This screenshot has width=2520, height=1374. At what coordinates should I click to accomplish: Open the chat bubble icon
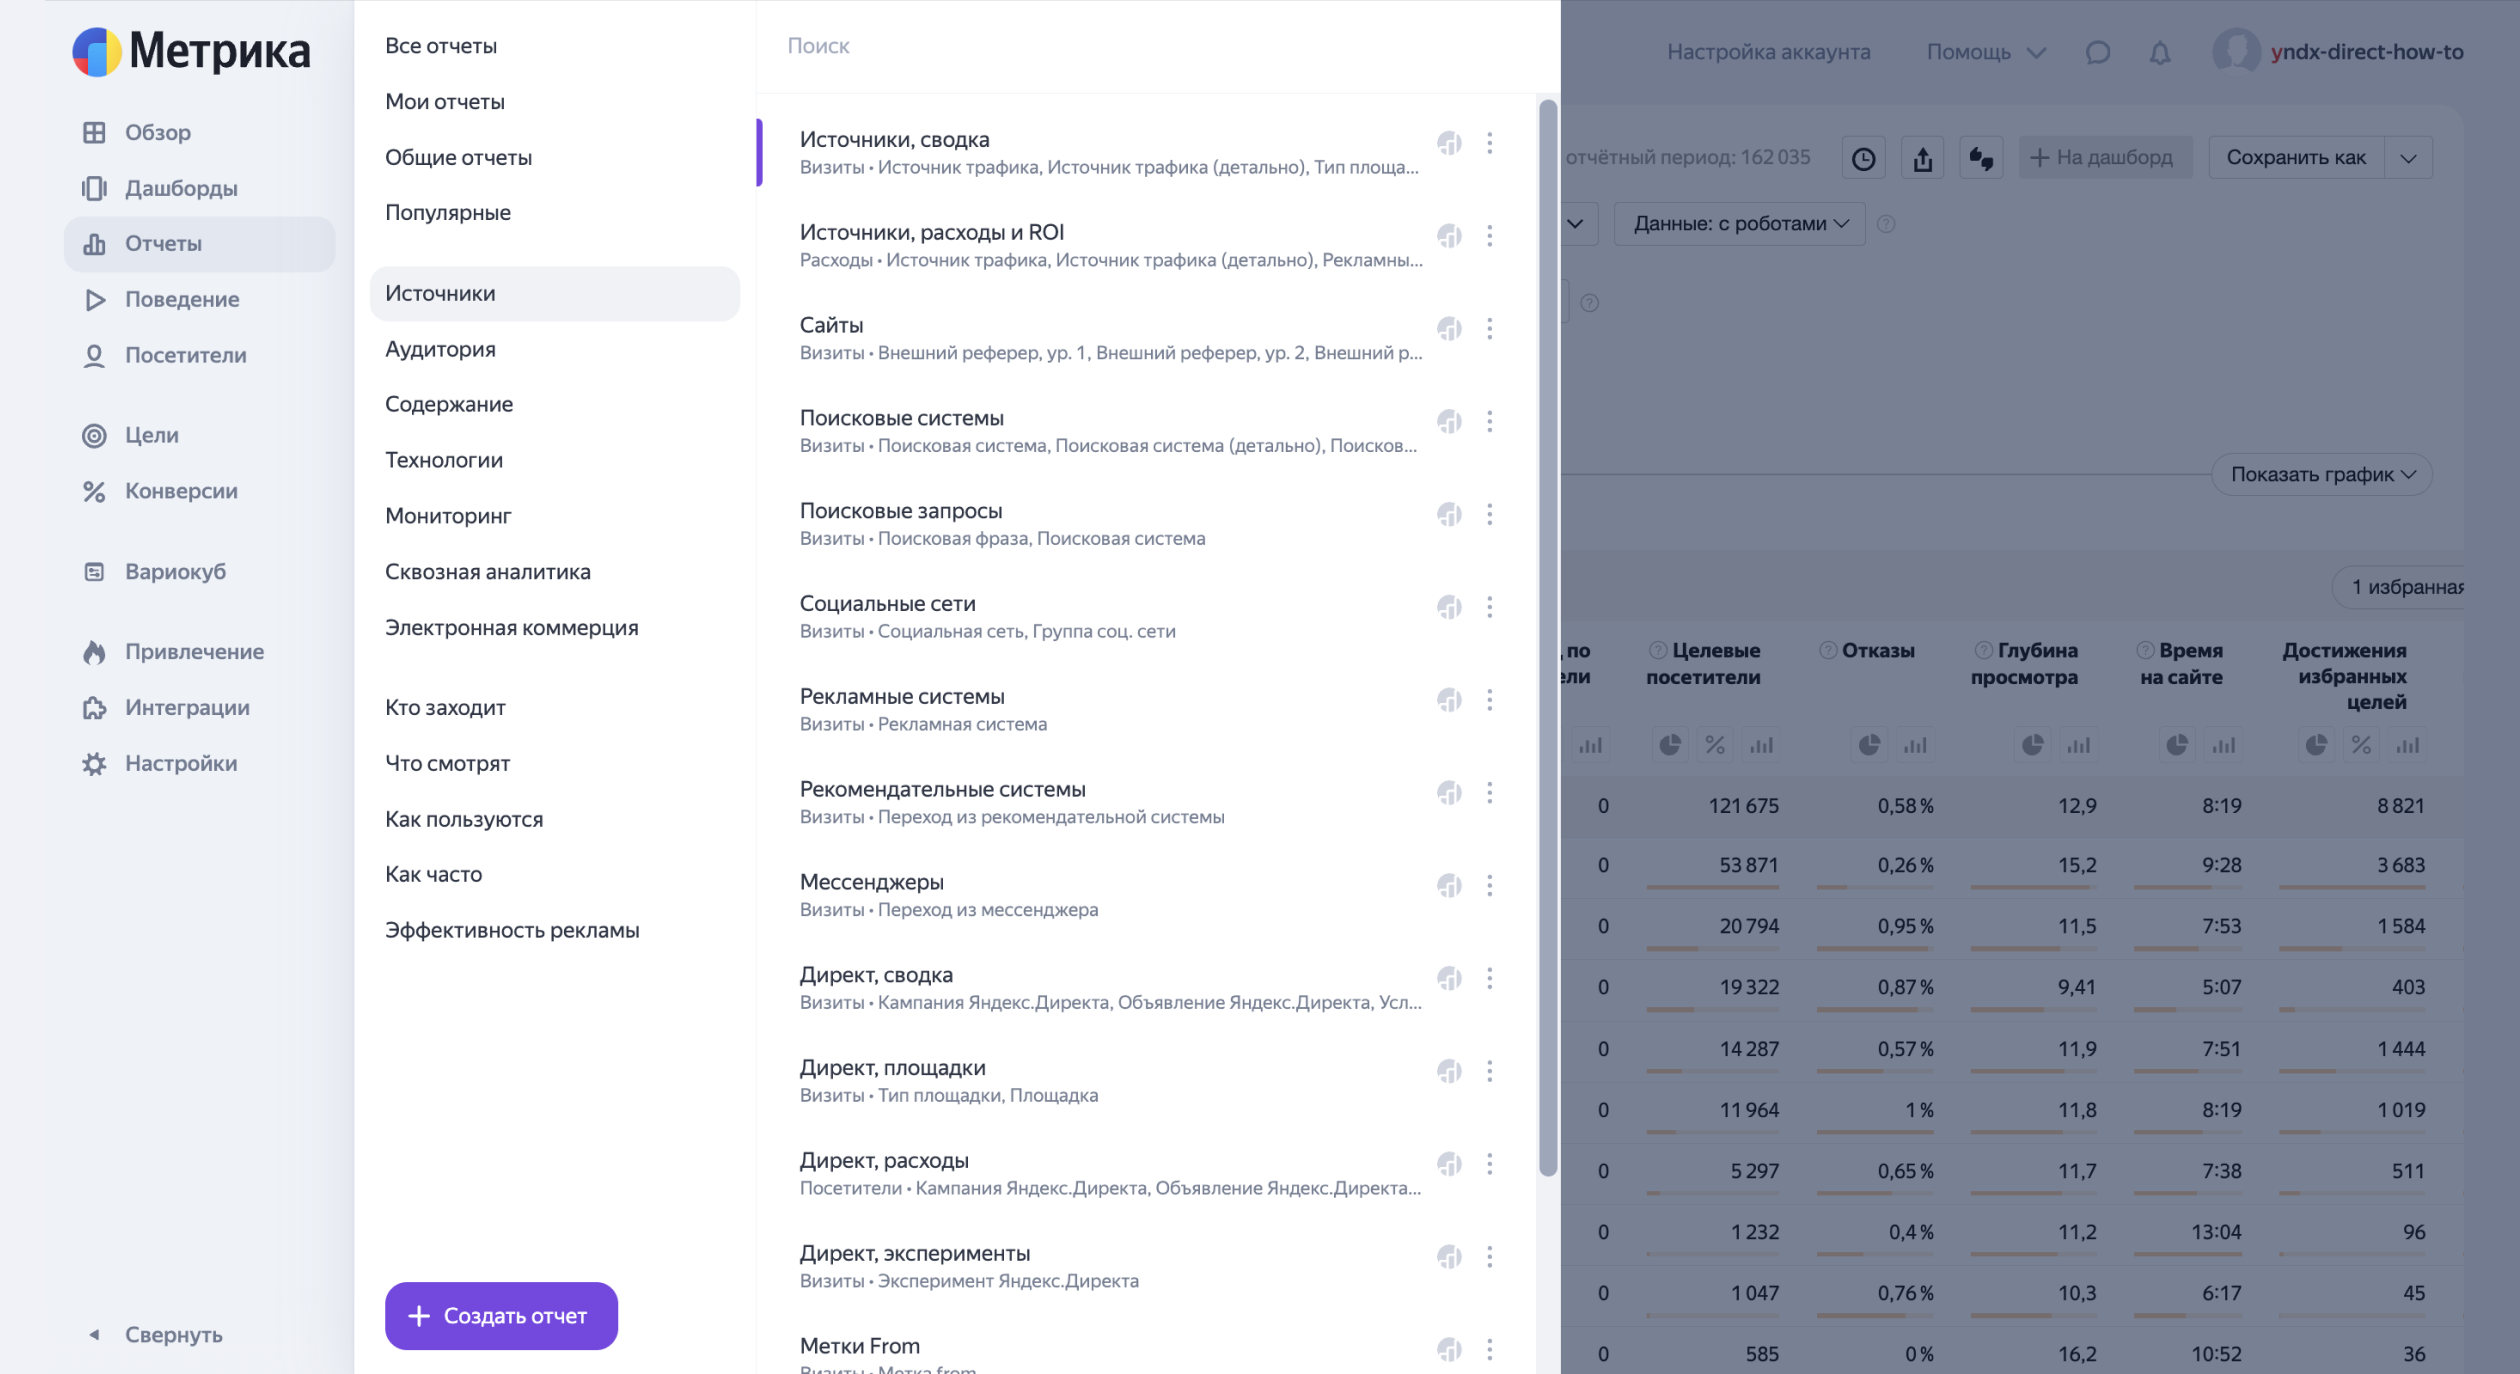pos(2098,52)
